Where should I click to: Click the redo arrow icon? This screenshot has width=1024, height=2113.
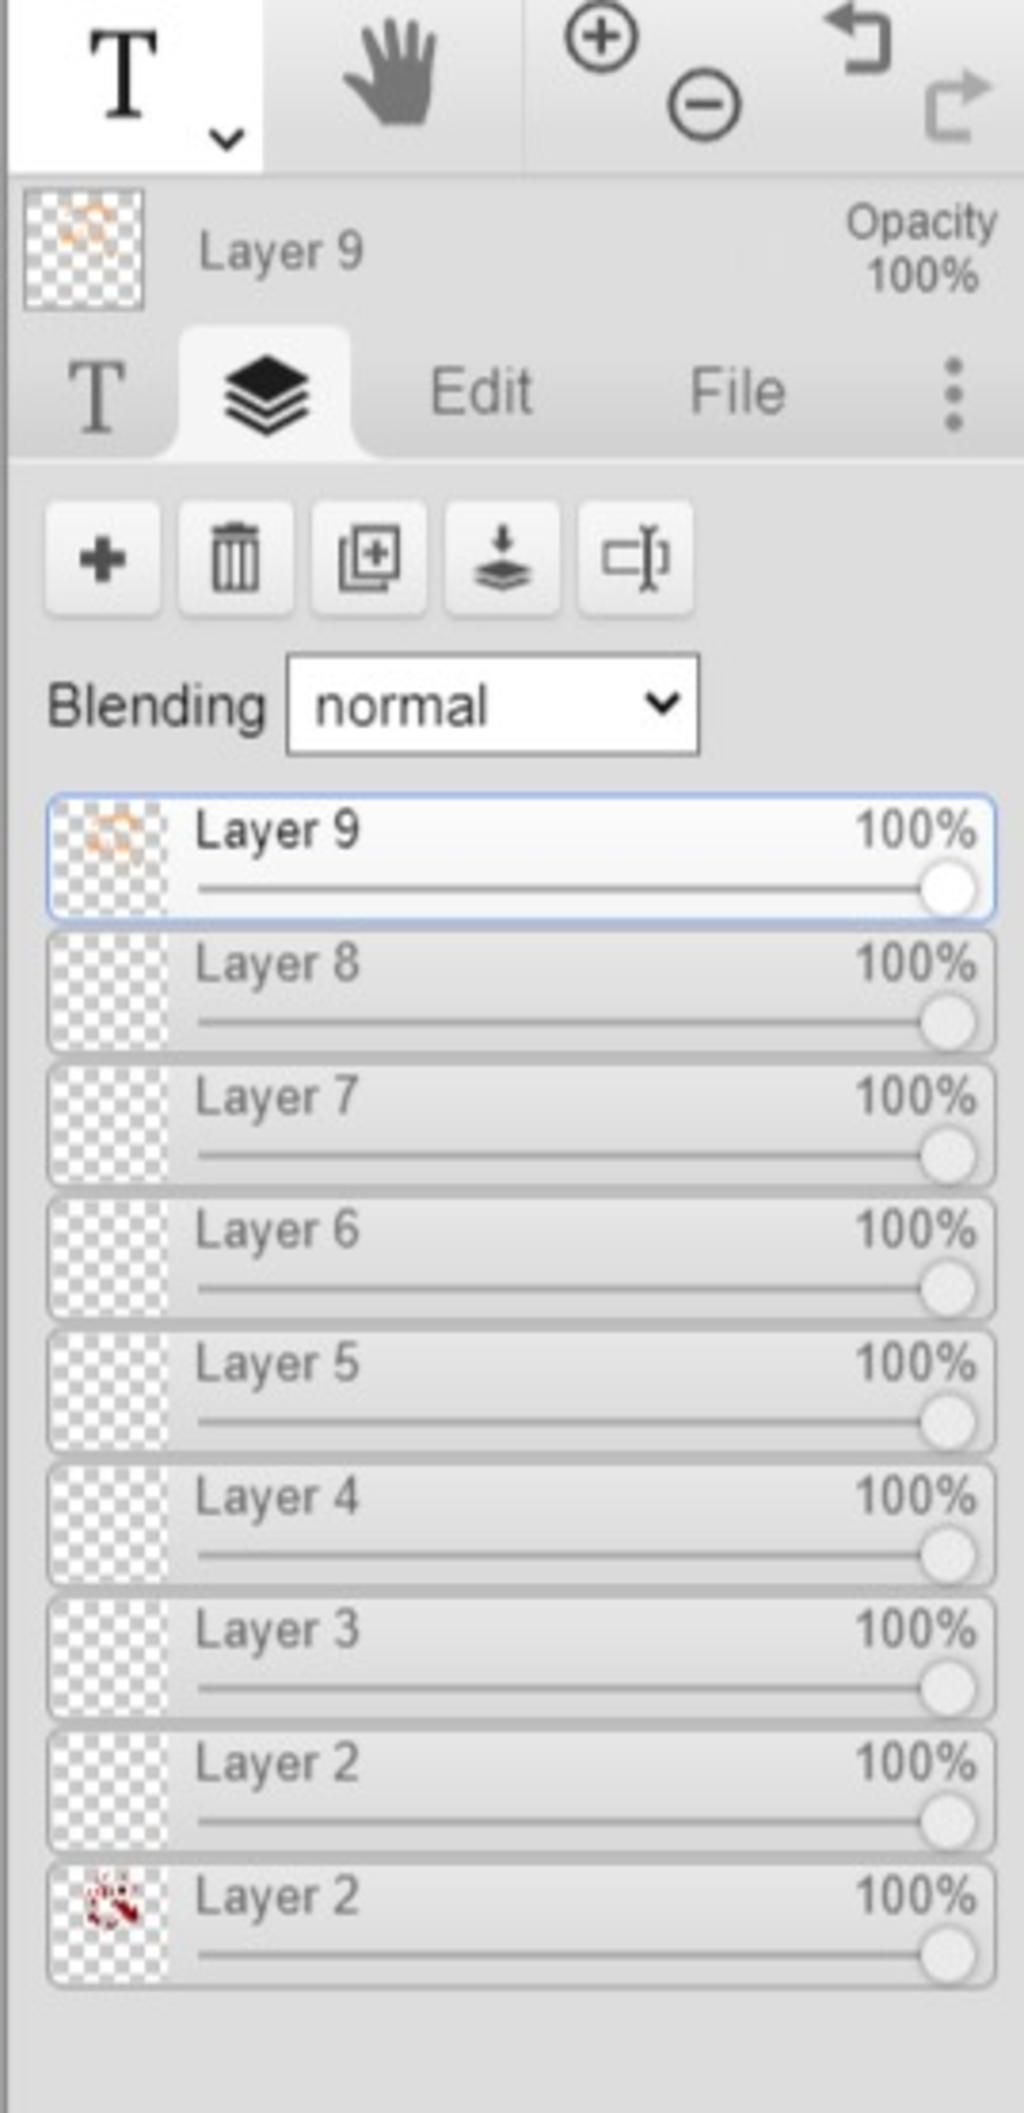point(957,106)
